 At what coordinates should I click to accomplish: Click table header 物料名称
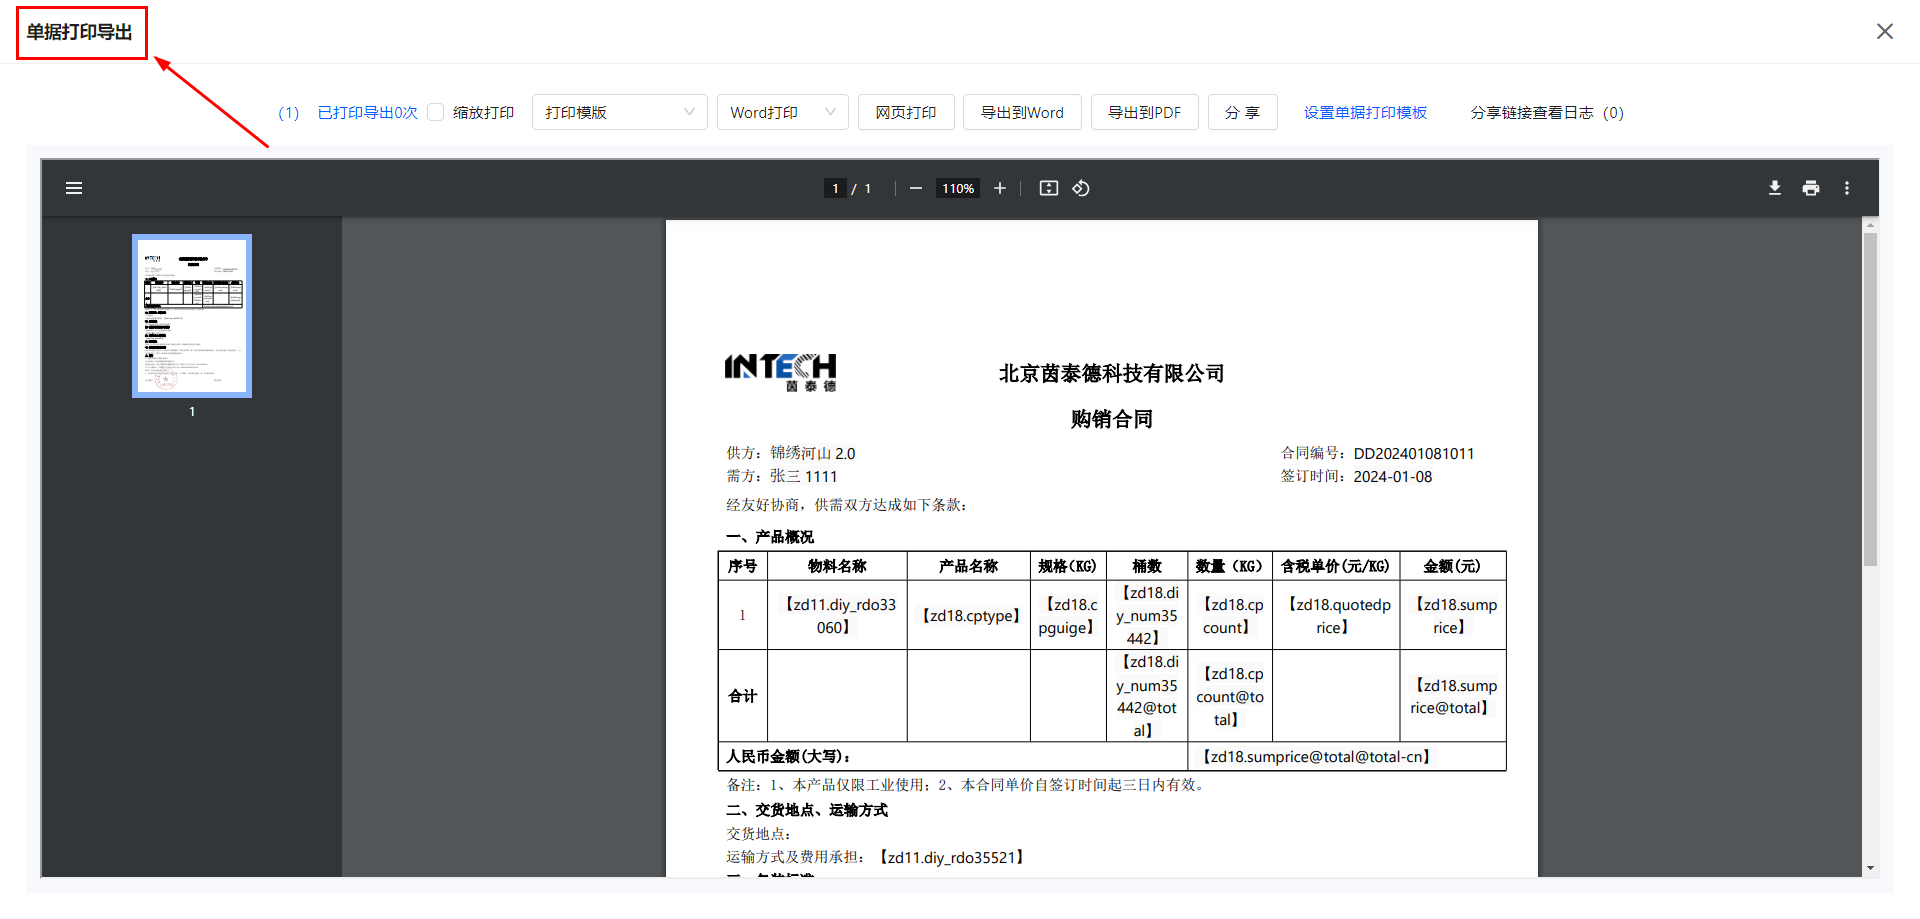pos(837,566)
